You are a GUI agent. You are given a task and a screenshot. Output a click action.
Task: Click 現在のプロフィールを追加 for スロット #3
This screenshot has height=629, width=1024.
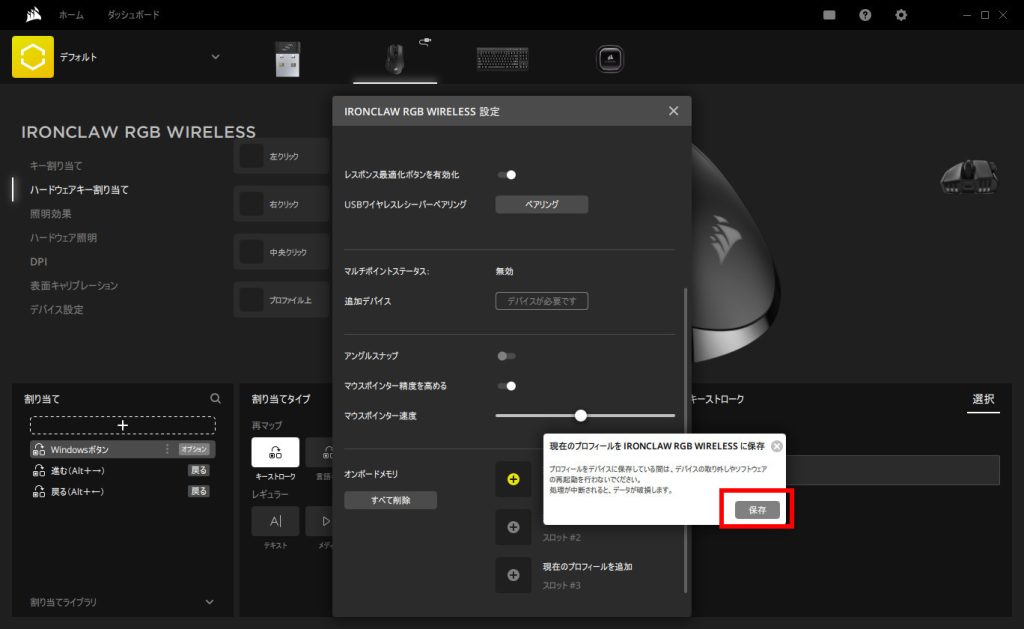[x=587, y=567]
